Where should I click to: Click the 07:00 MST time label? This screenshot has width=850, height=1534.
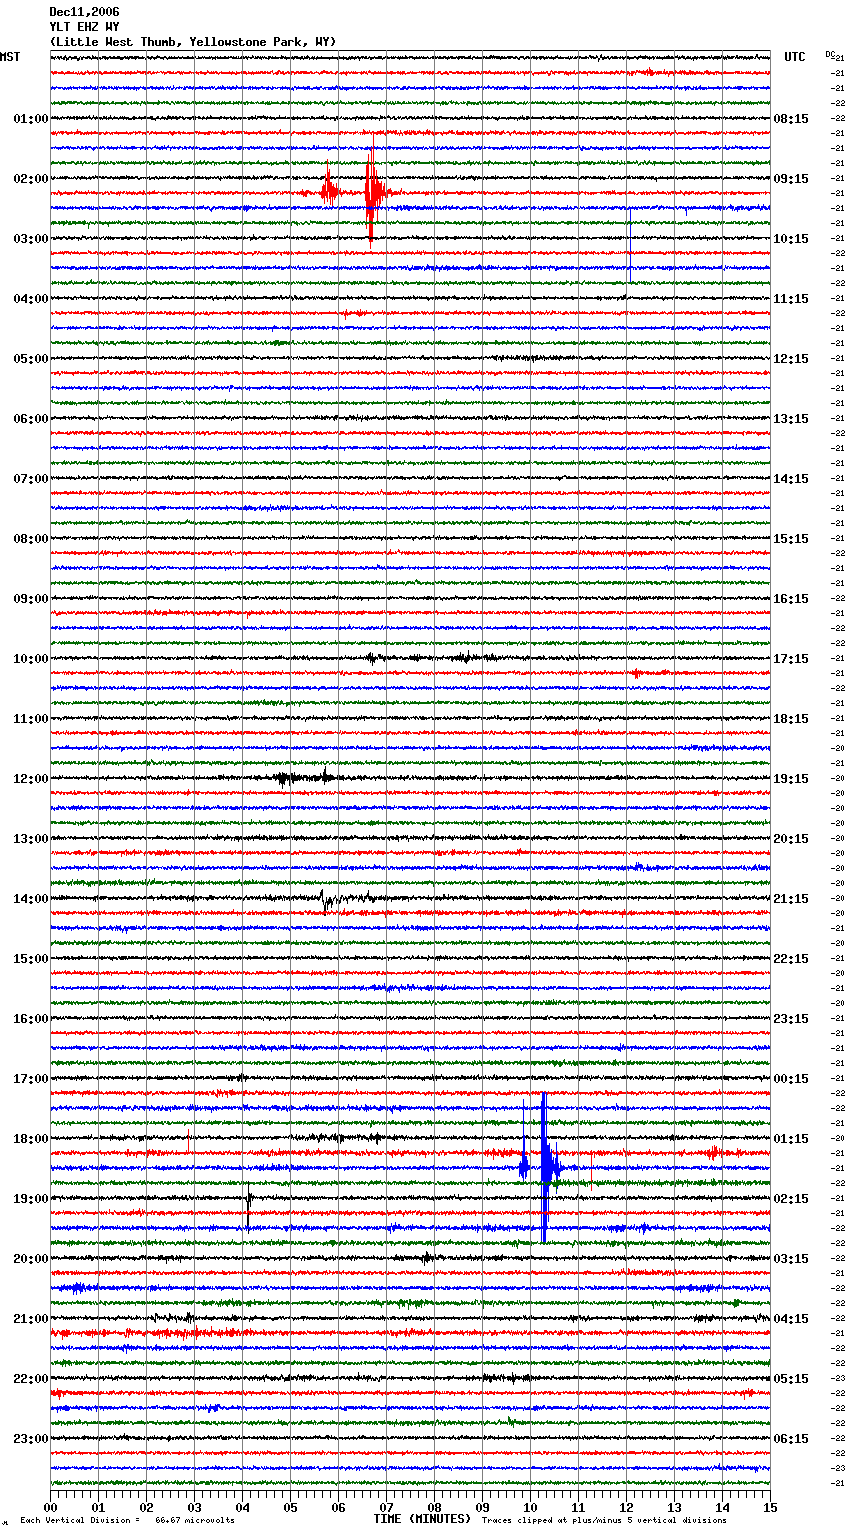[31, 479]
